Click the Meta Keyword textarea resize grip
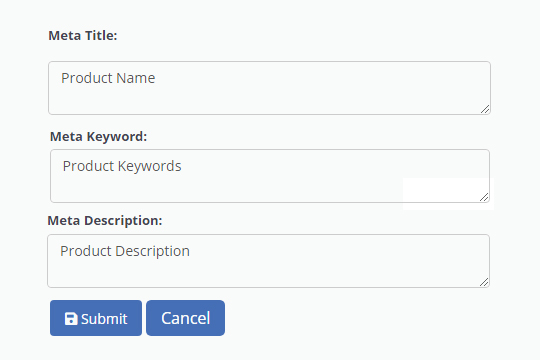 pos(484,197)
